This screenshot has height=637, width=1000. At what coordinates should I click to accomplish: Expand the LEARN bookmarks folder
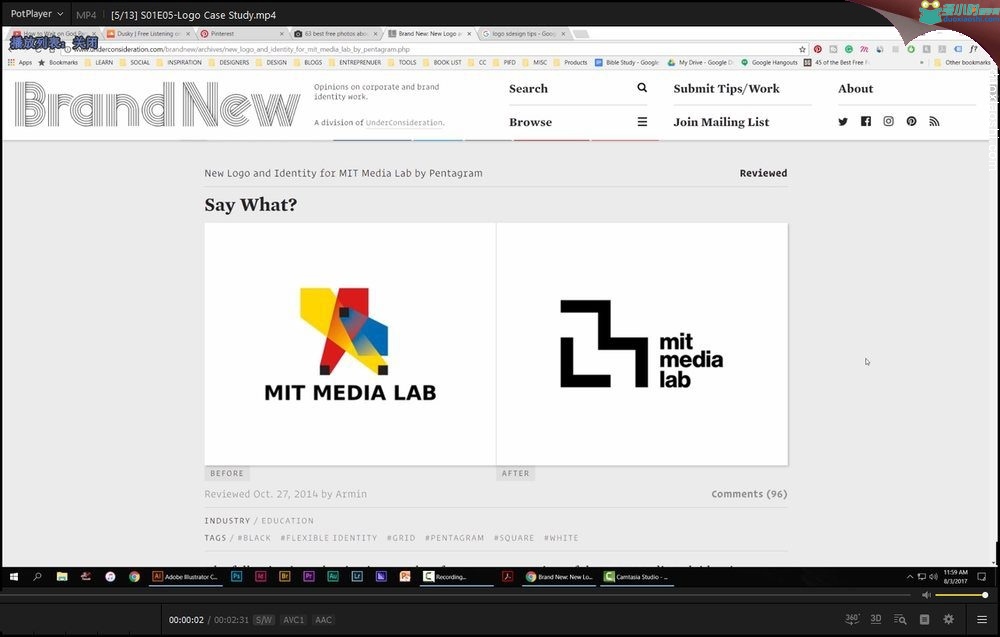98,62
